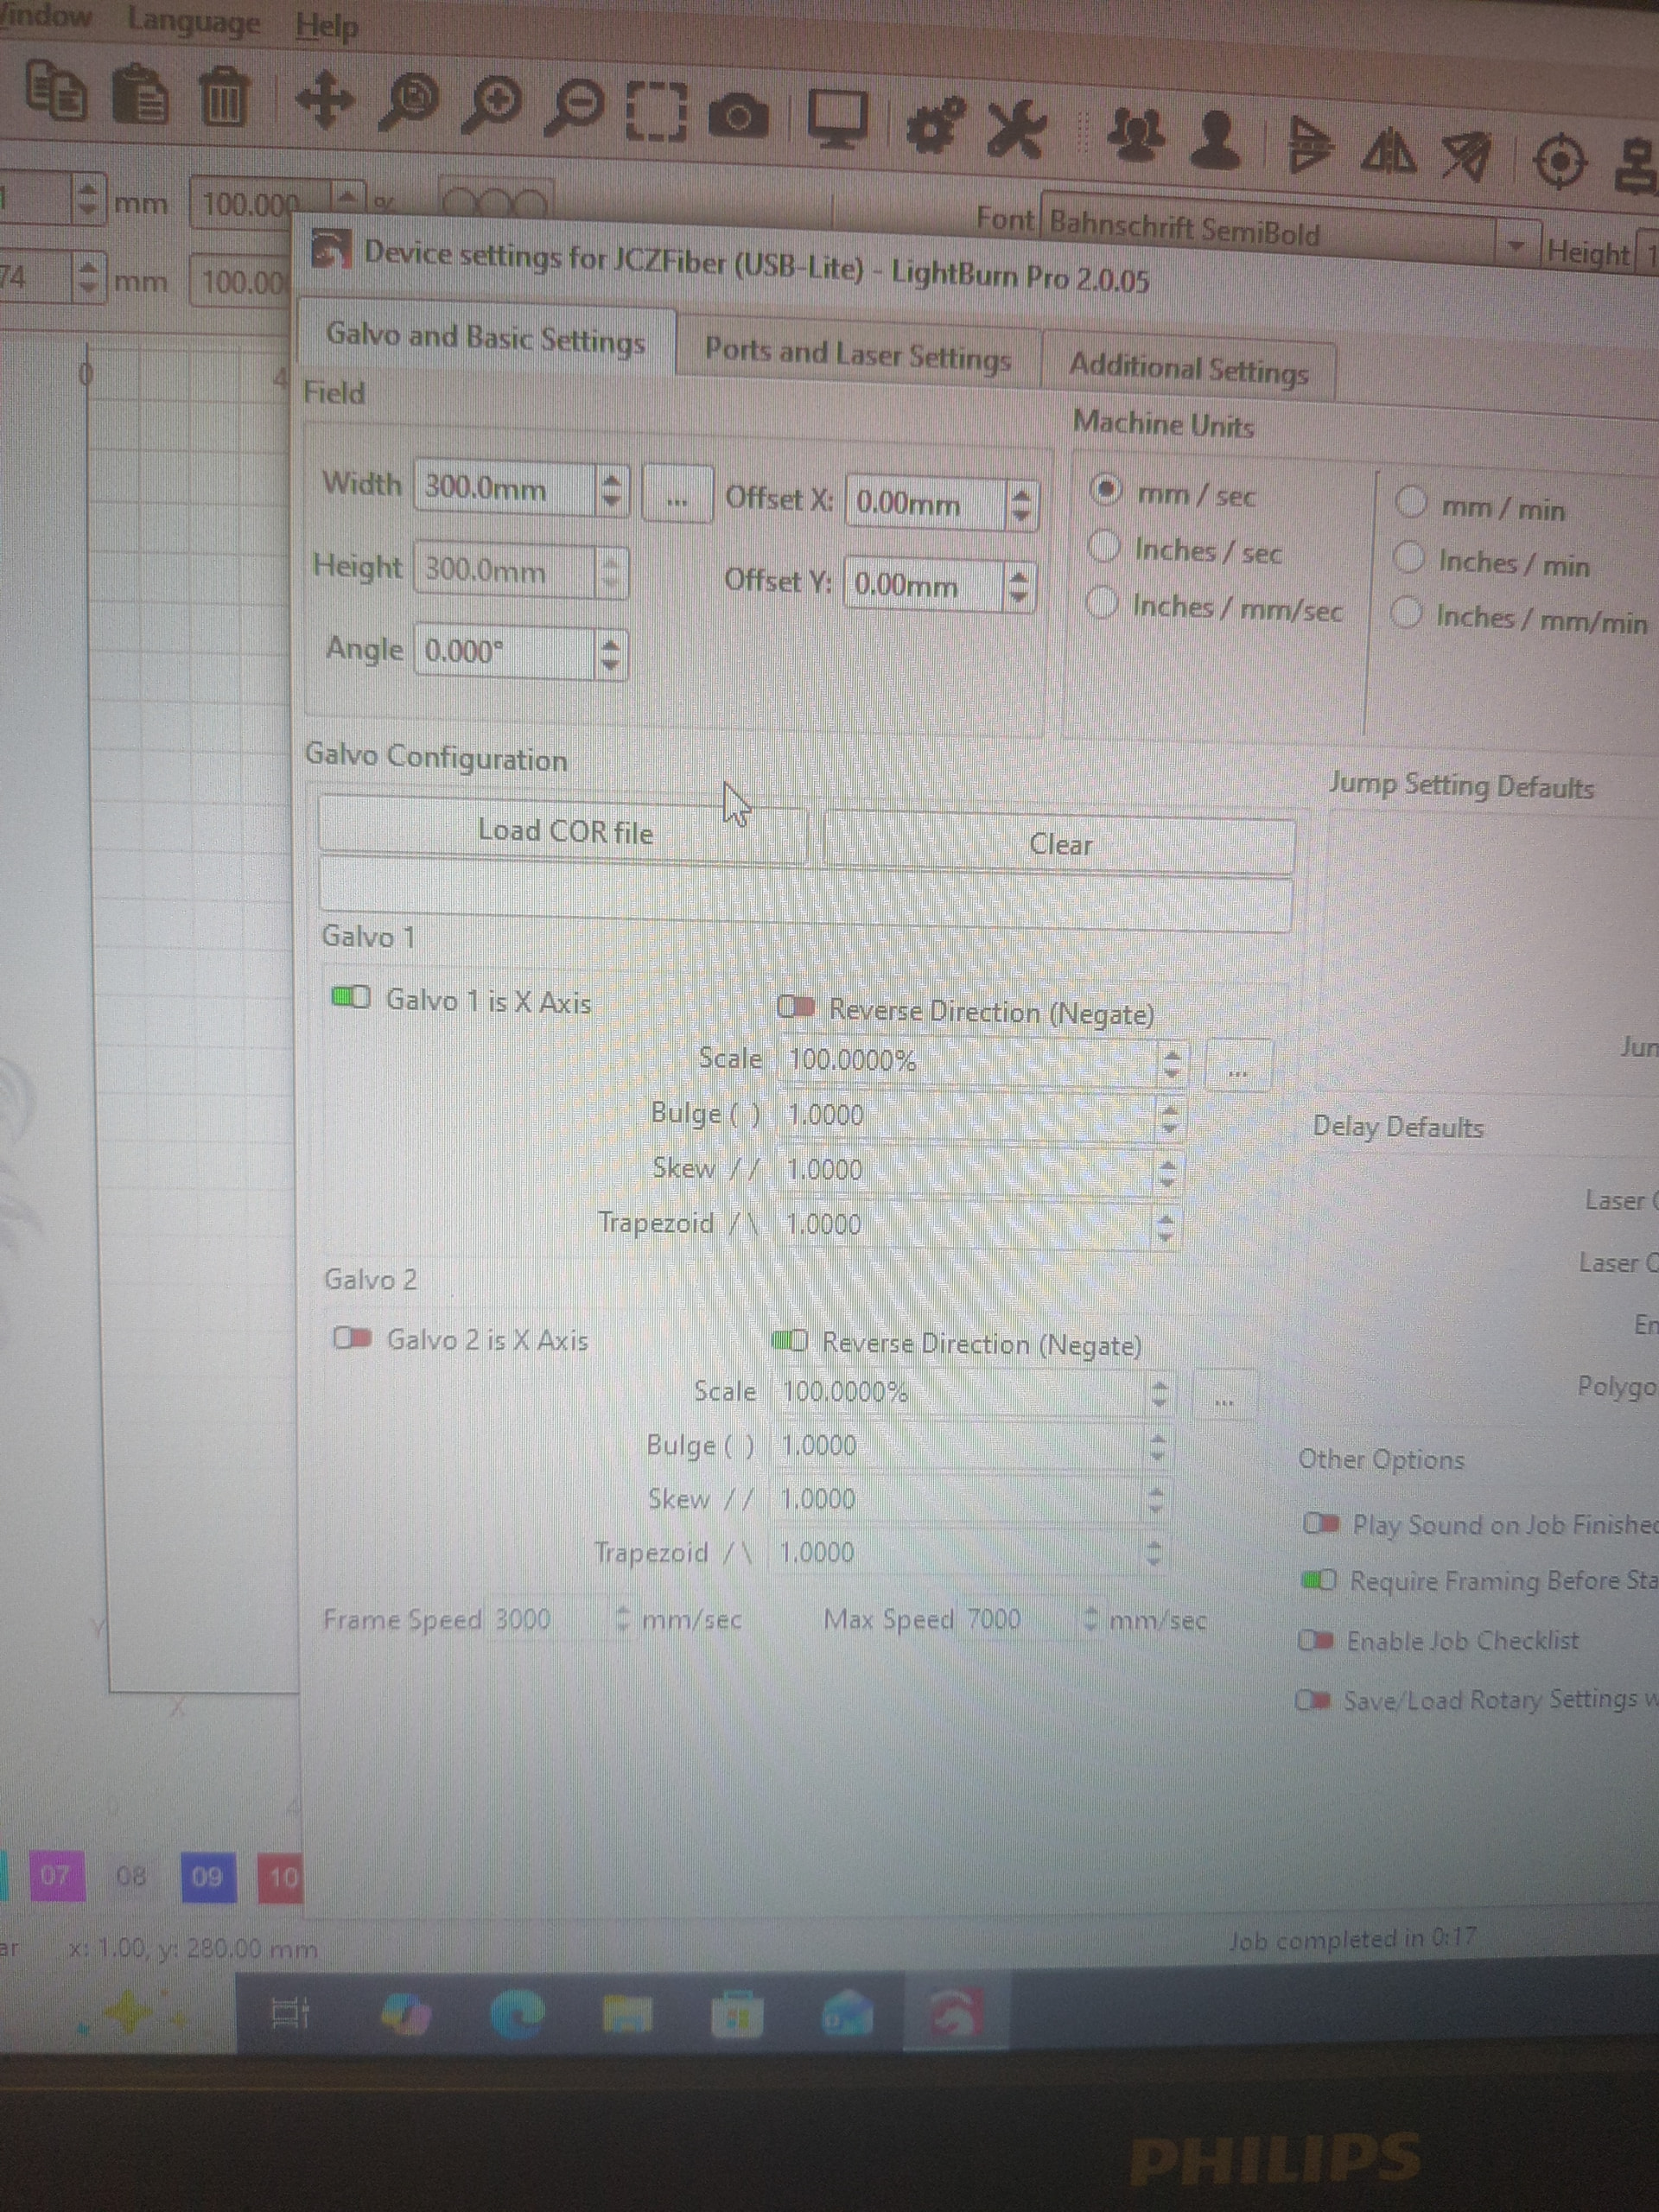Toggle Galvo 1 is X Axis switch
This screenshot has width=1659, height=2212.
click(x=351, y=997)
